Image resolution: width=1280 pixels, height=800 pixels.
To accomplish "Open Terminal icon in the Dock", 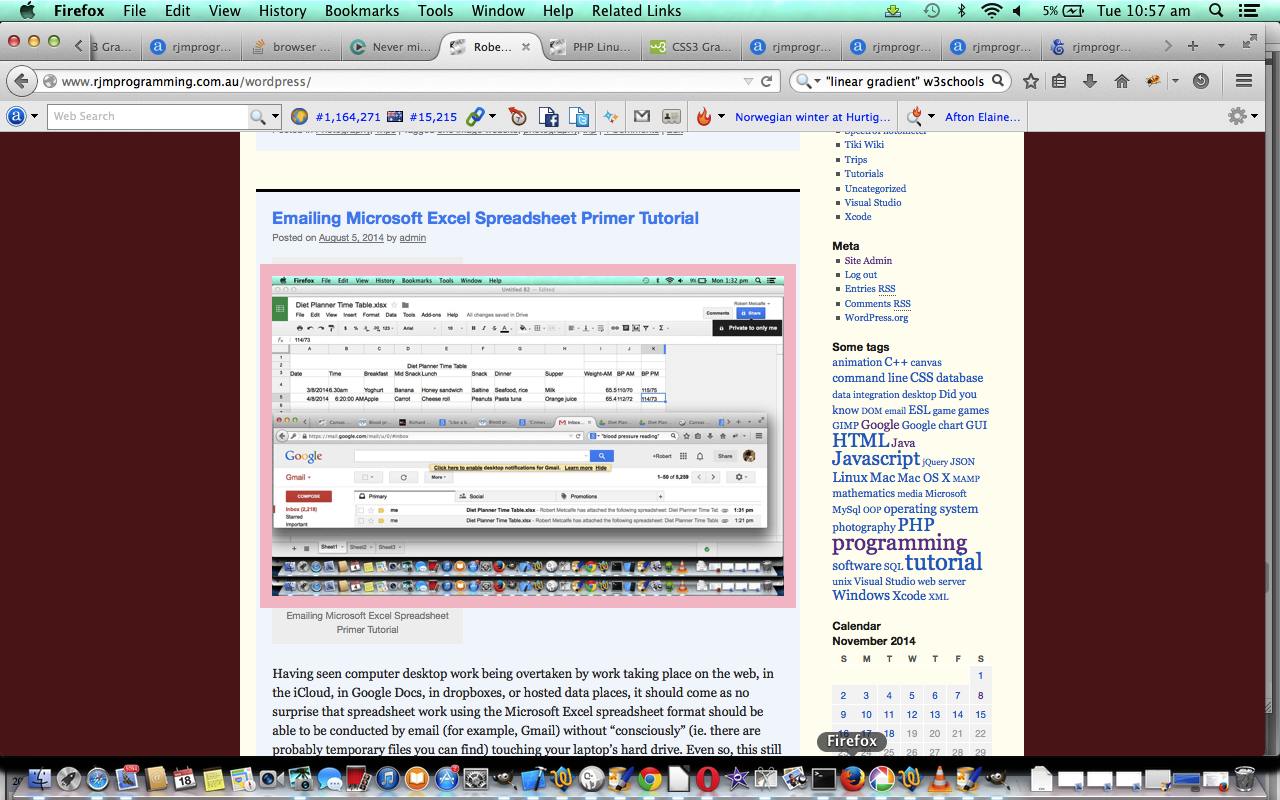I will (823, 778).
